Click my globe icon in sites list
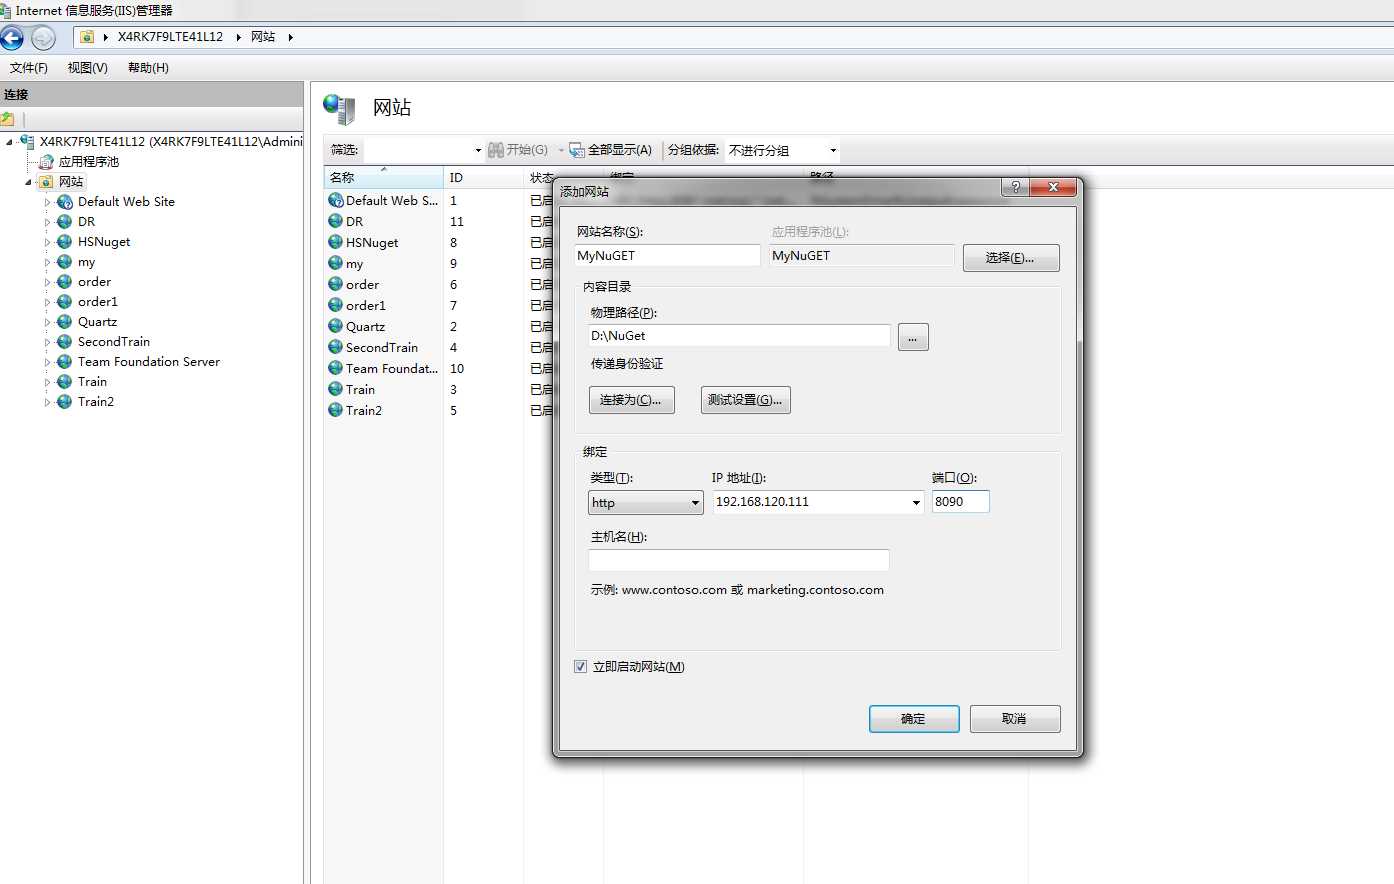 tap(336, 263)
